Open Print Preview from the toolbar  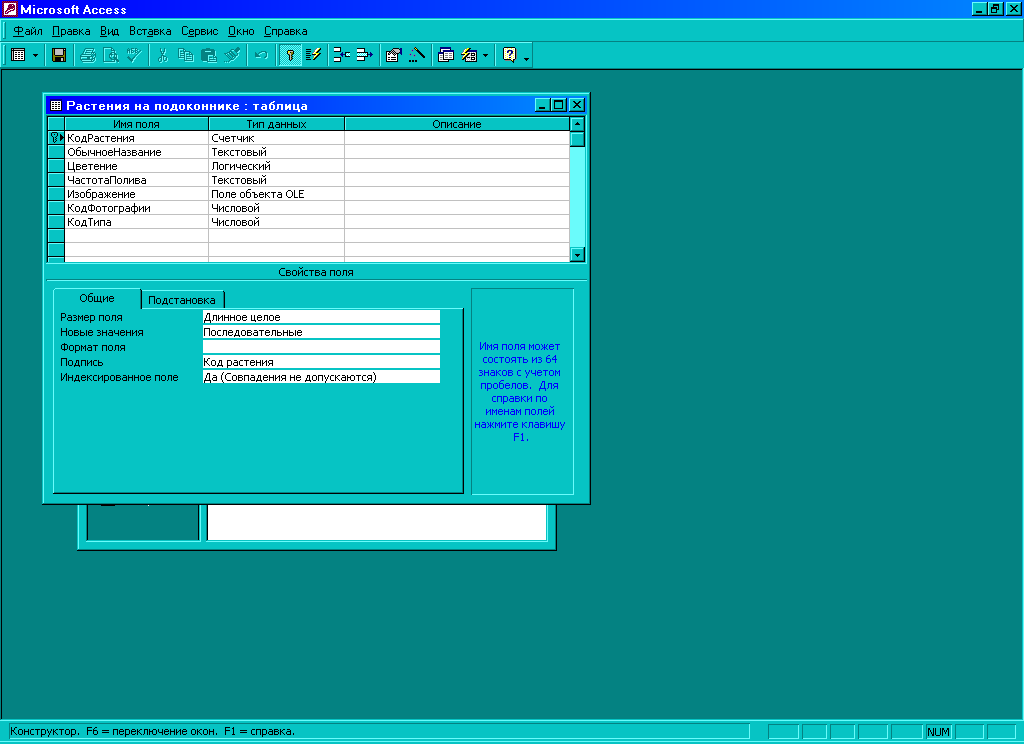click(111, 55)
